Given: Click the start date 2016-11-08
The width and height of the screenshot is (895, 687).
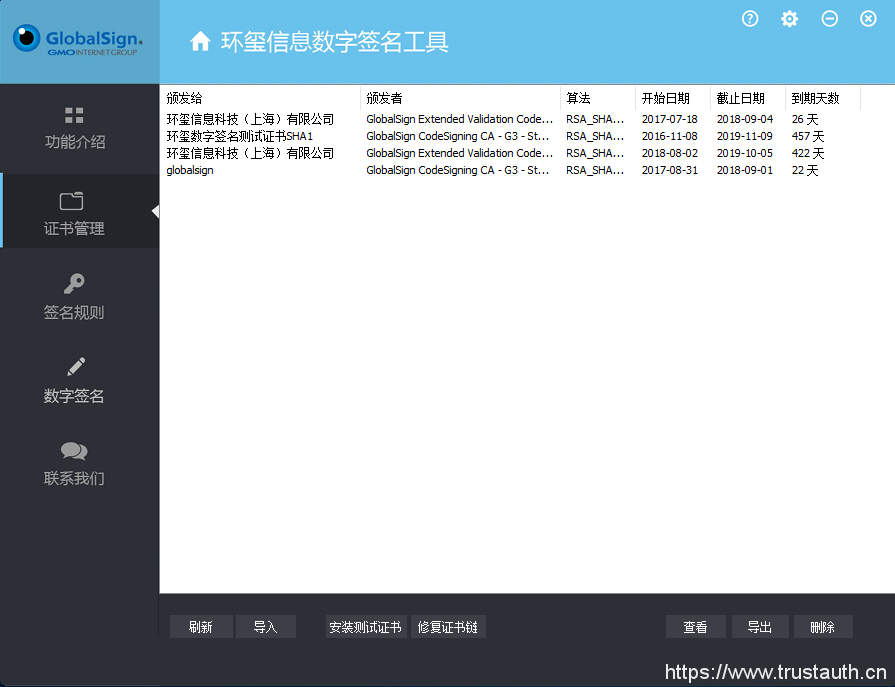Looking at the screenshot, I should 670,136.
